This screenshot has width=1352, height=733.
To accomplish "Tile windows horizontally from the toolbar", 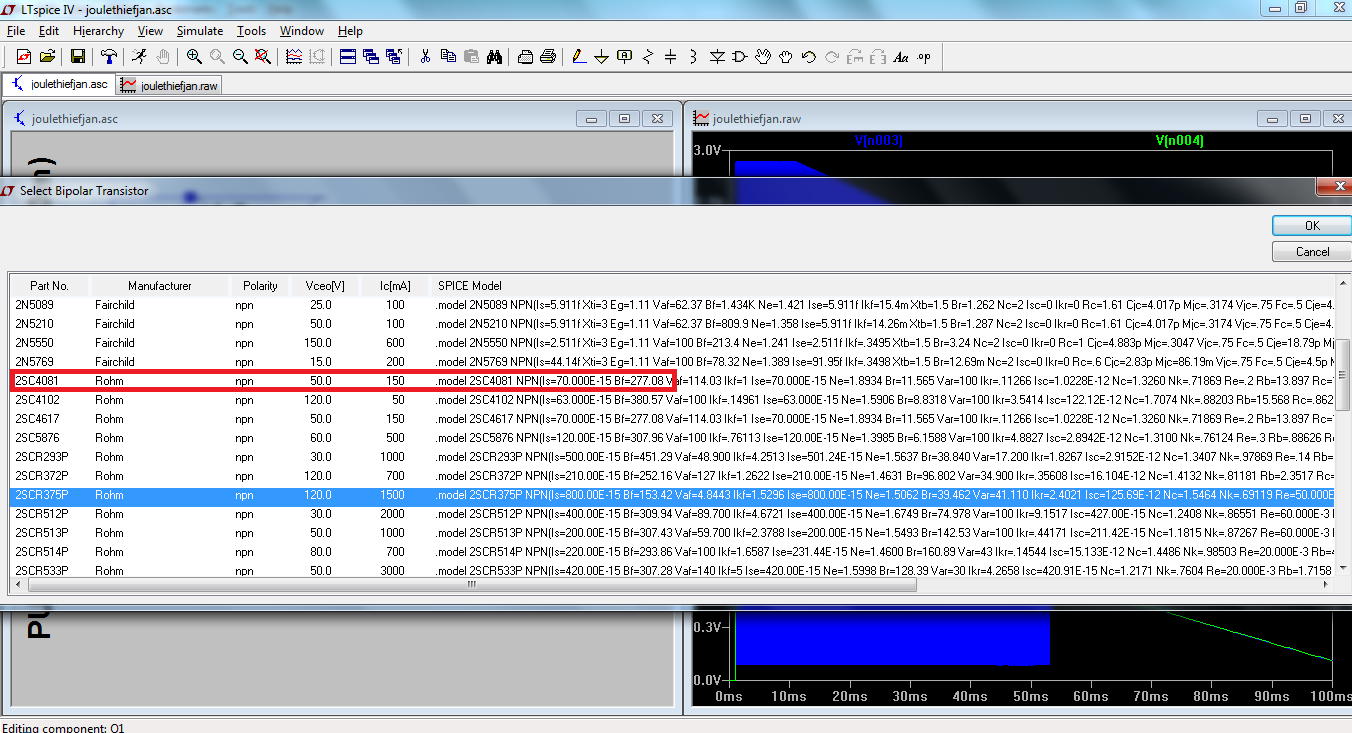I will [348, 56].
